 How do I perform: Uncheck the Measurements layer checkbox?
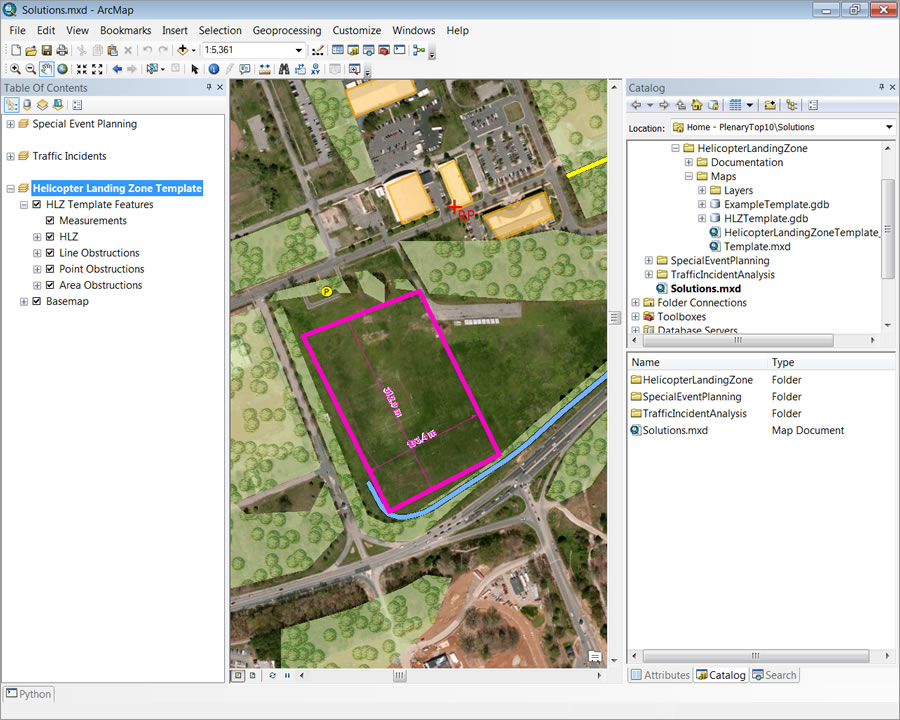coord(50,221)
